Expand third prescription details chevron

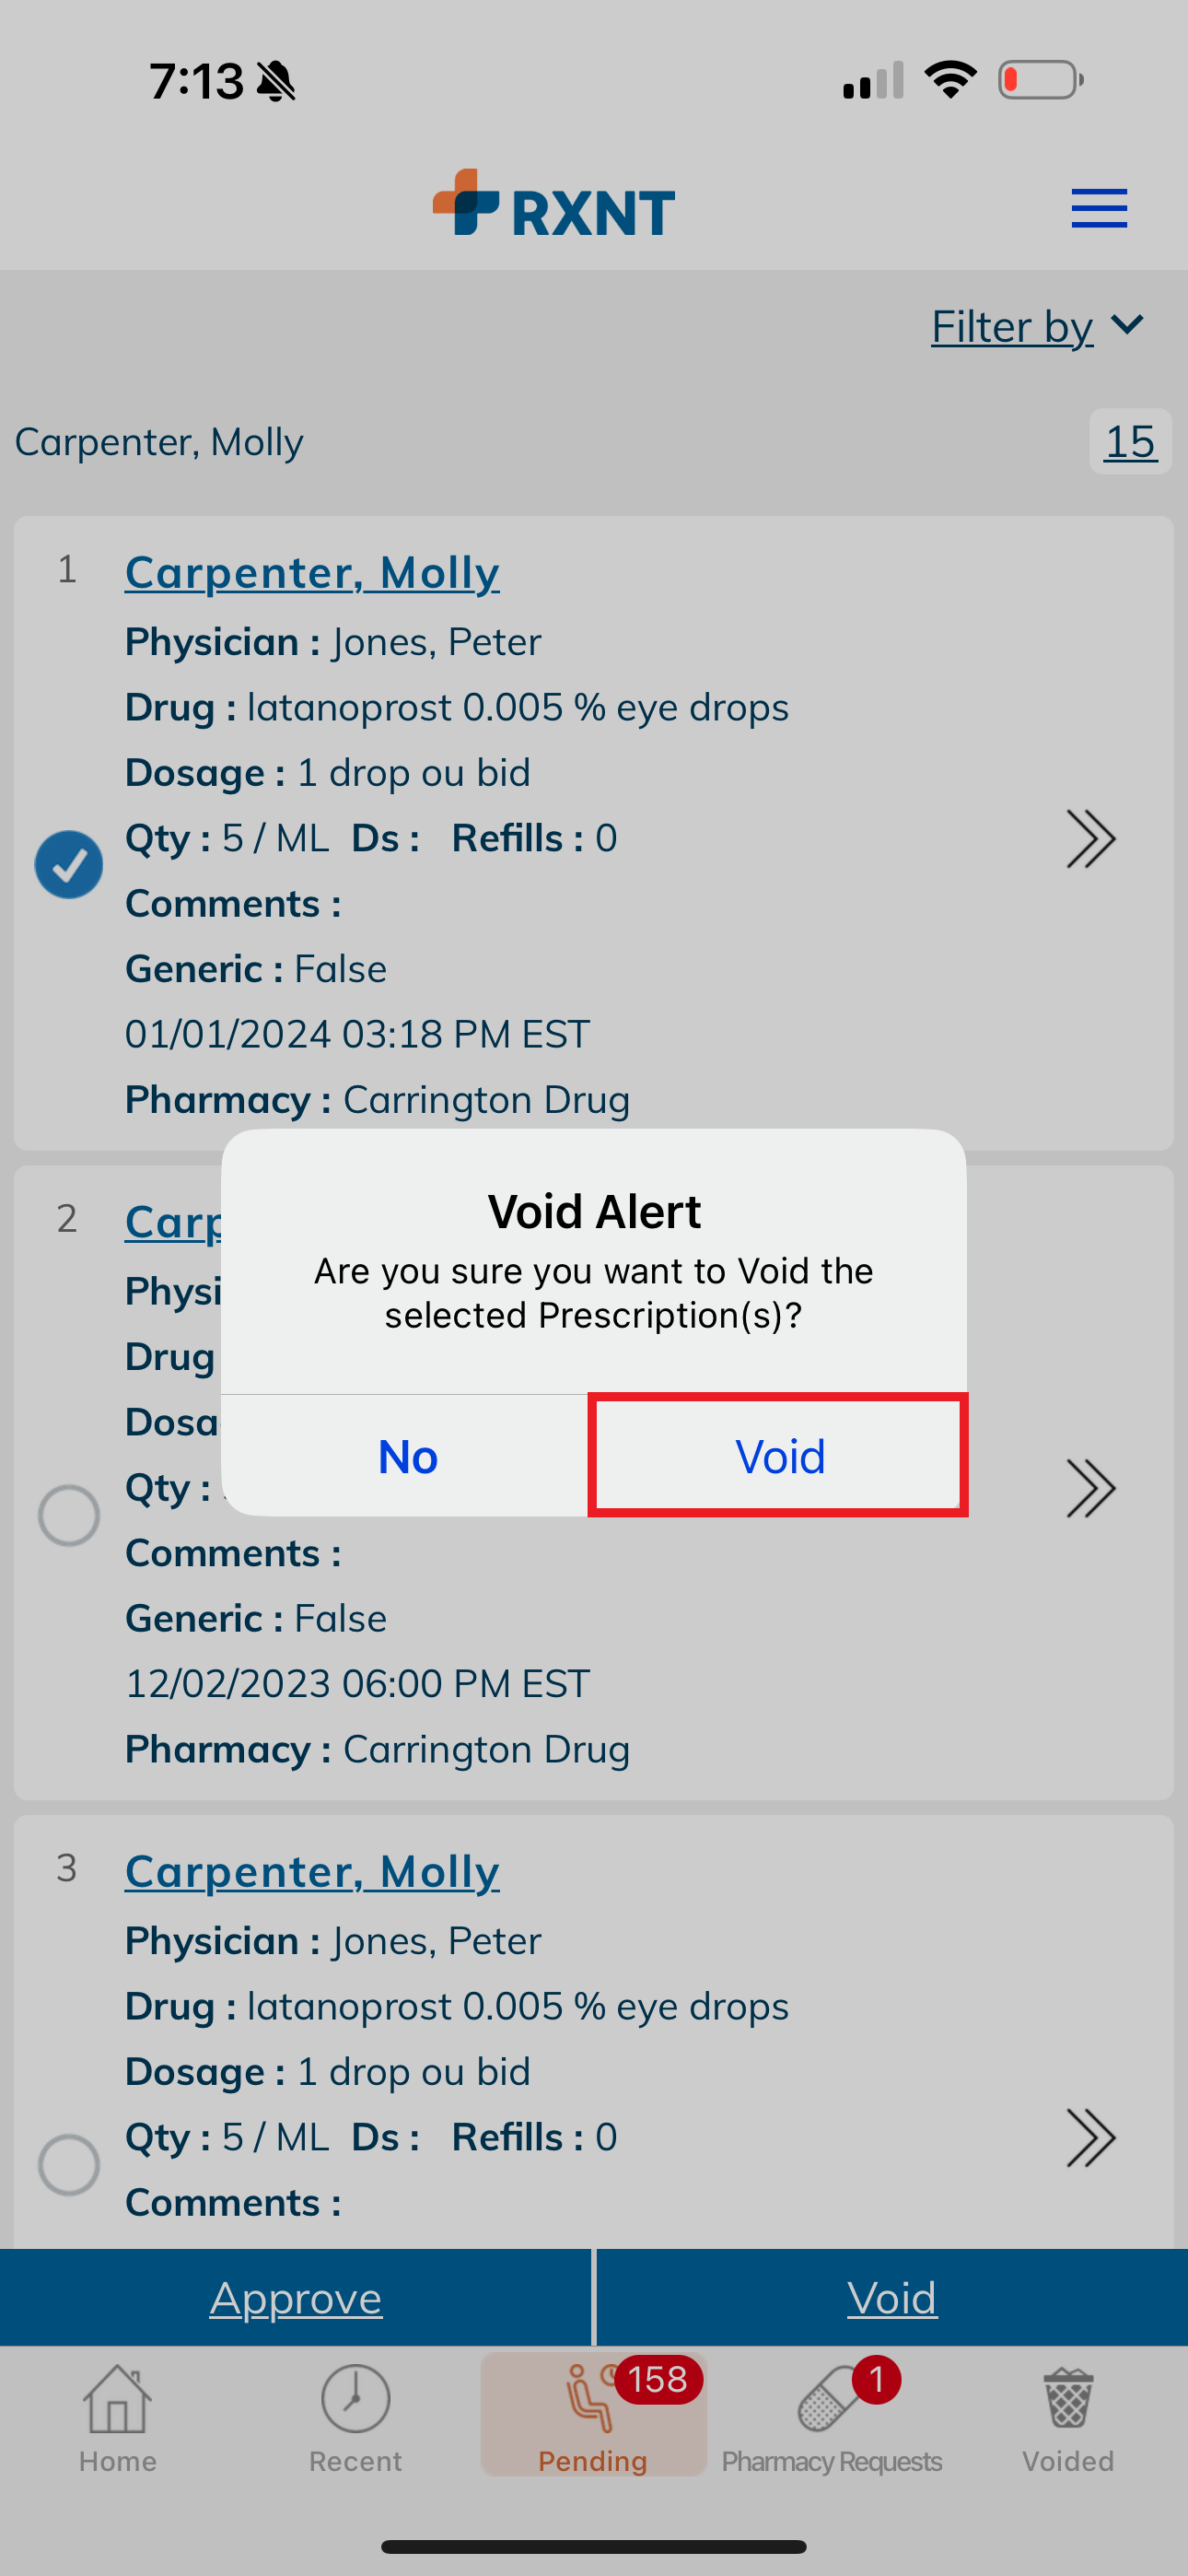(1090, 2138)
